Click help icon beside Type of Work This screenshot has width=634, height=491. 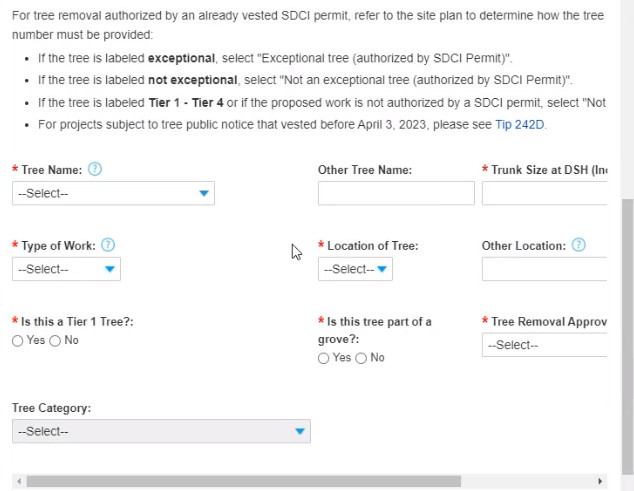108,245
